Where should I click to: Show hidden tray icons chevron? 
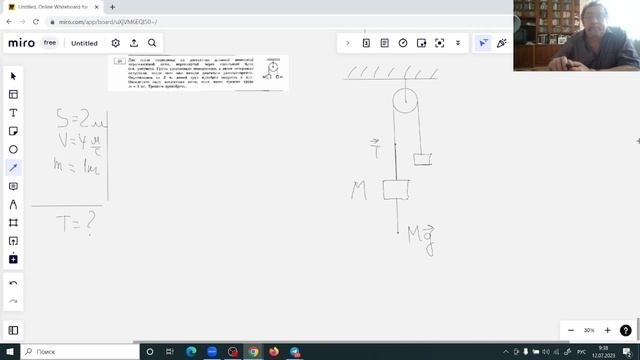coord(506,351)
